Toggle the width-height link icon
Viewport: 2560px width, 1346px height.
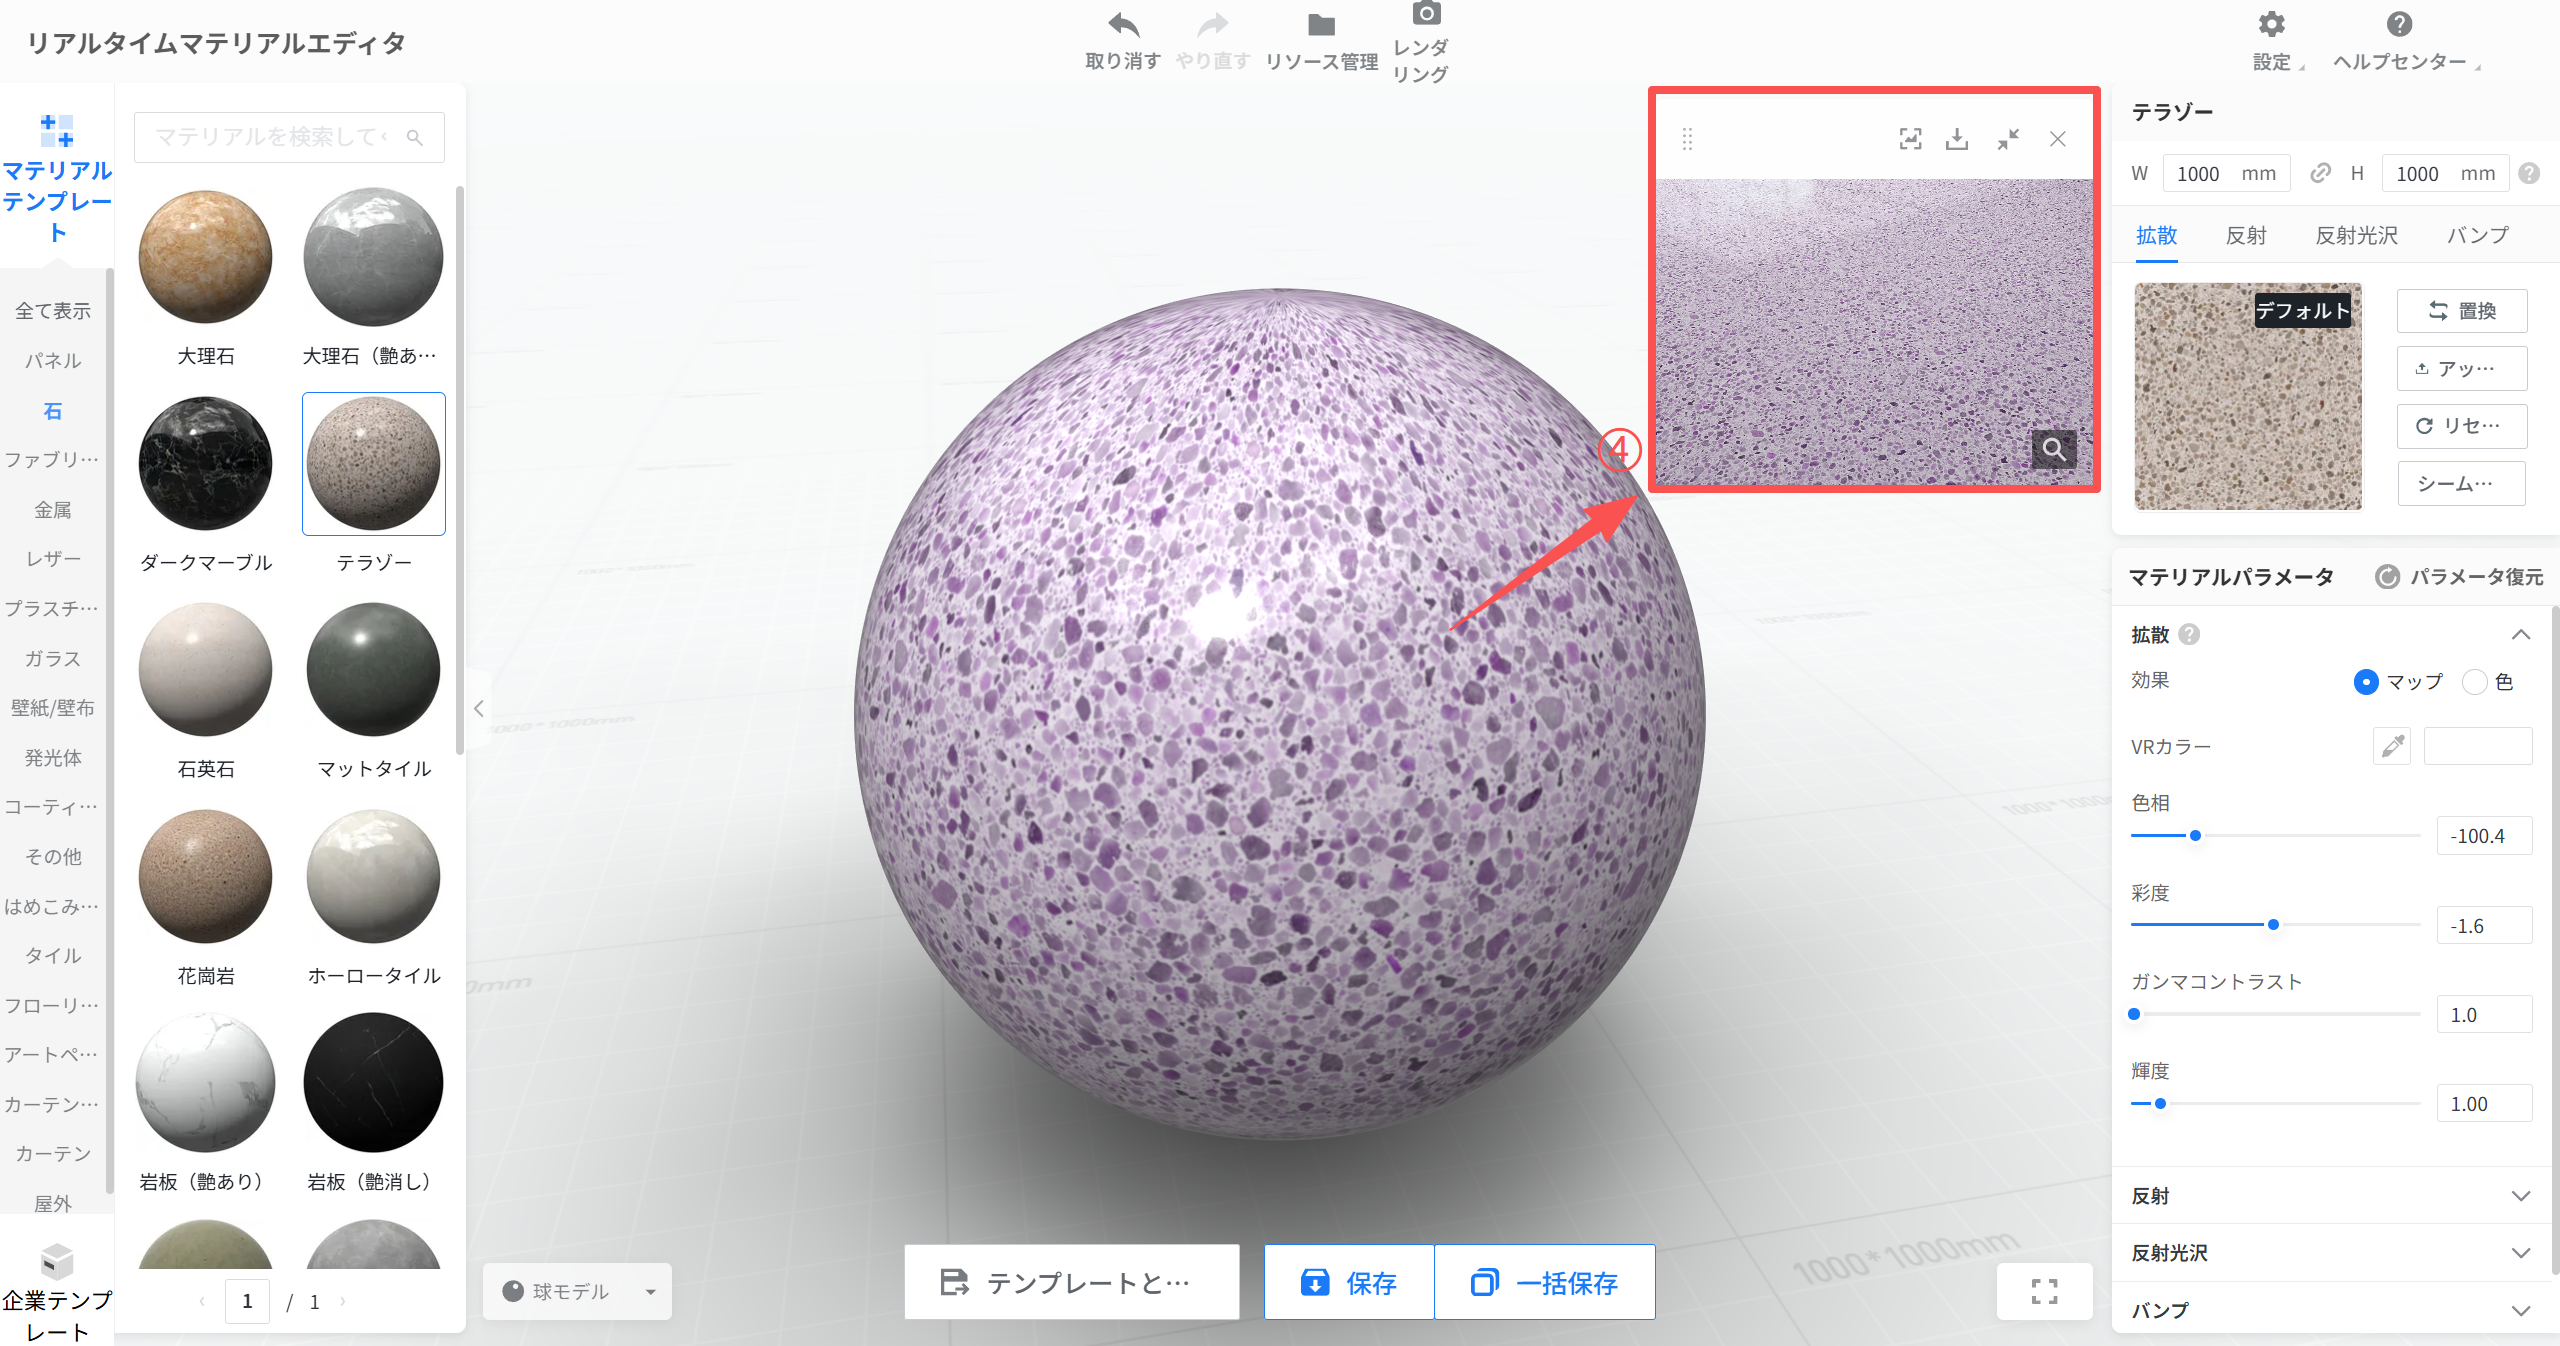[x=2320, y=173]
